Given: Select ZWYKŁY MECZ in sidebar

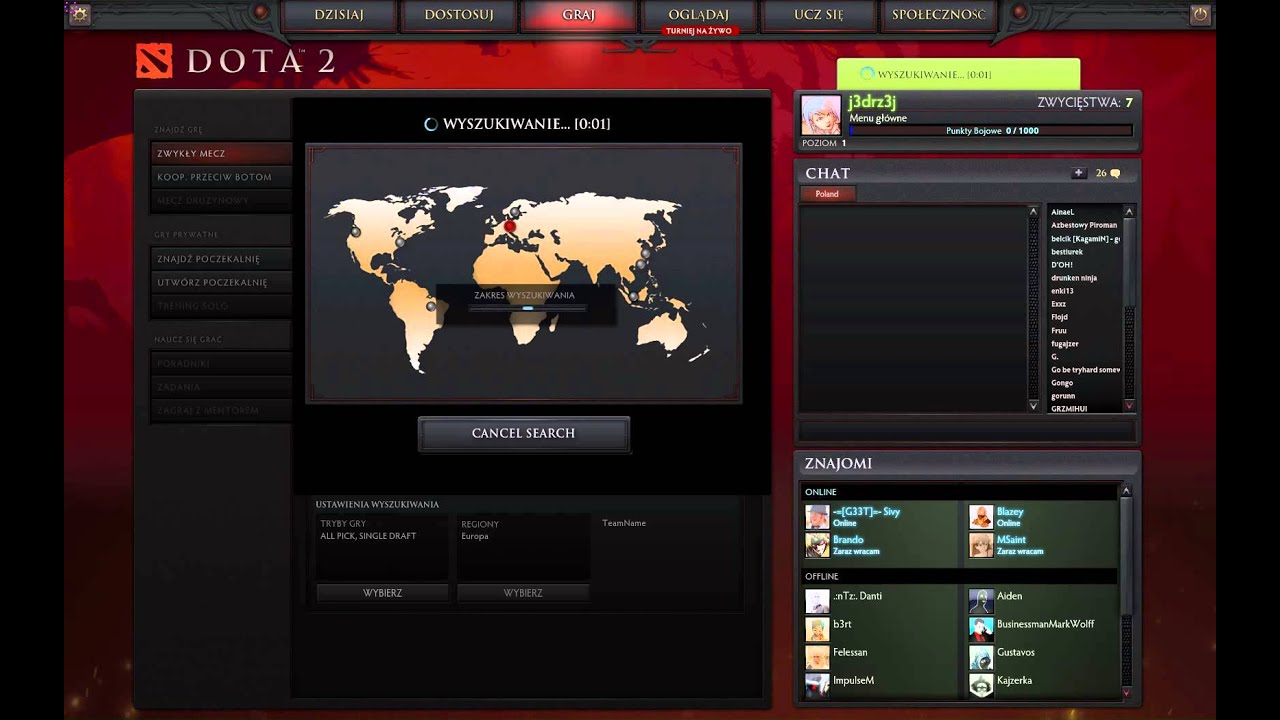Looking at the screenshot, I should click(x=221, y=153).
